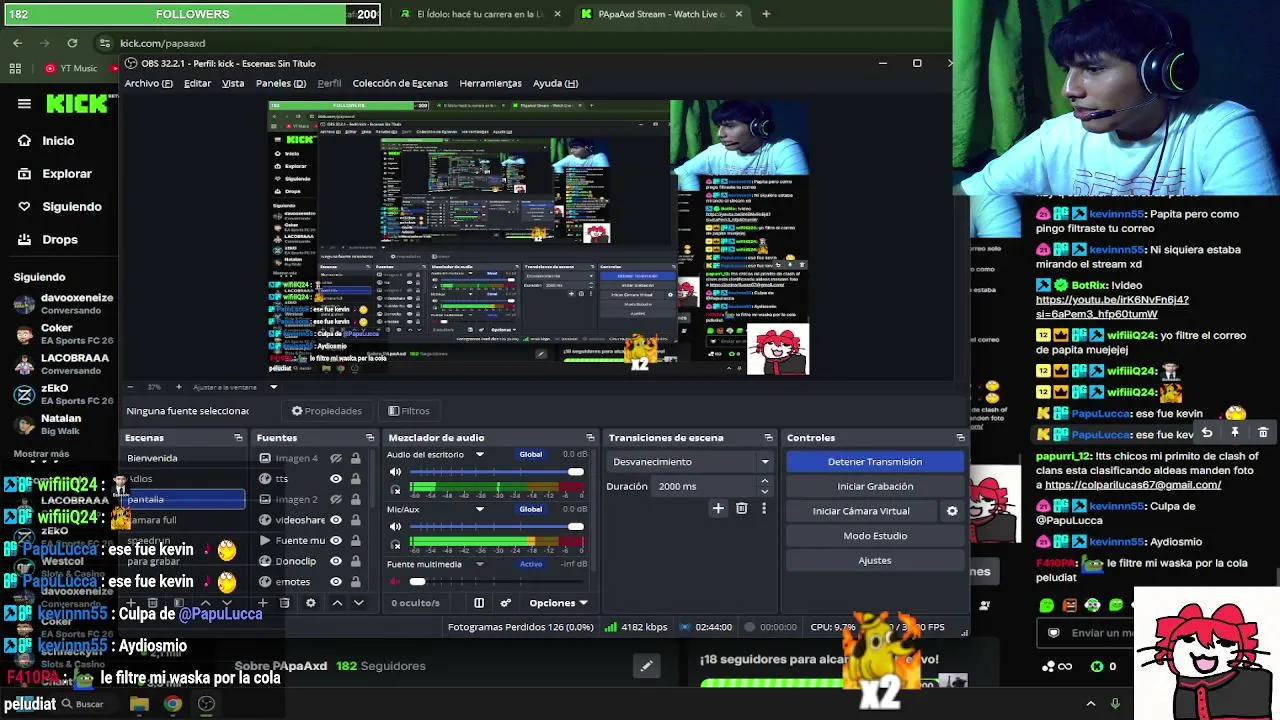This screenshot has width=1280, height=720.
Task: Hide the Fuente multimedia source in Fuentes
Action: (336, 541)
